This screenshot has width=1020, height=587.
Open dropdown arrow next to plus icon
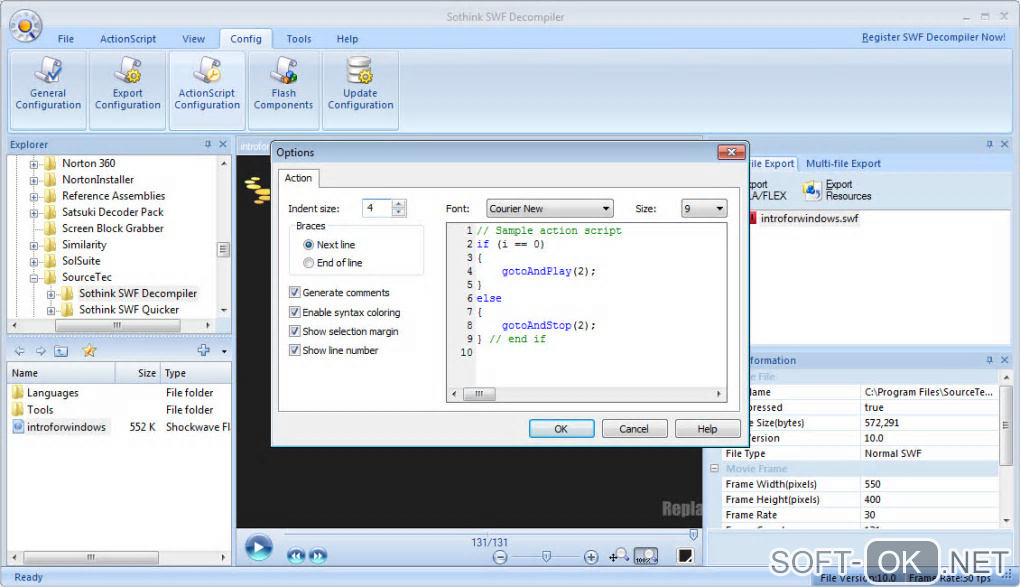pyautogui.click(x=224, y=351)
